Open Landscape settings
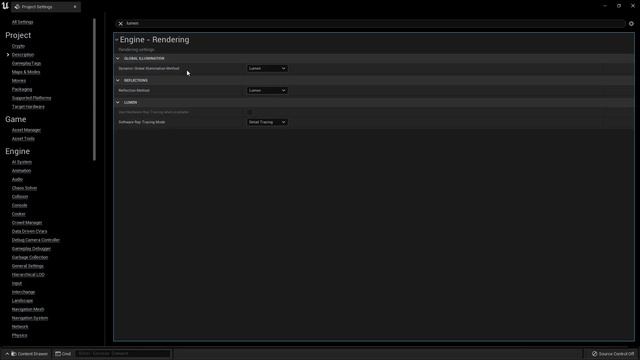The height and width of the screenshot is (360, 640). coord(22,301)
